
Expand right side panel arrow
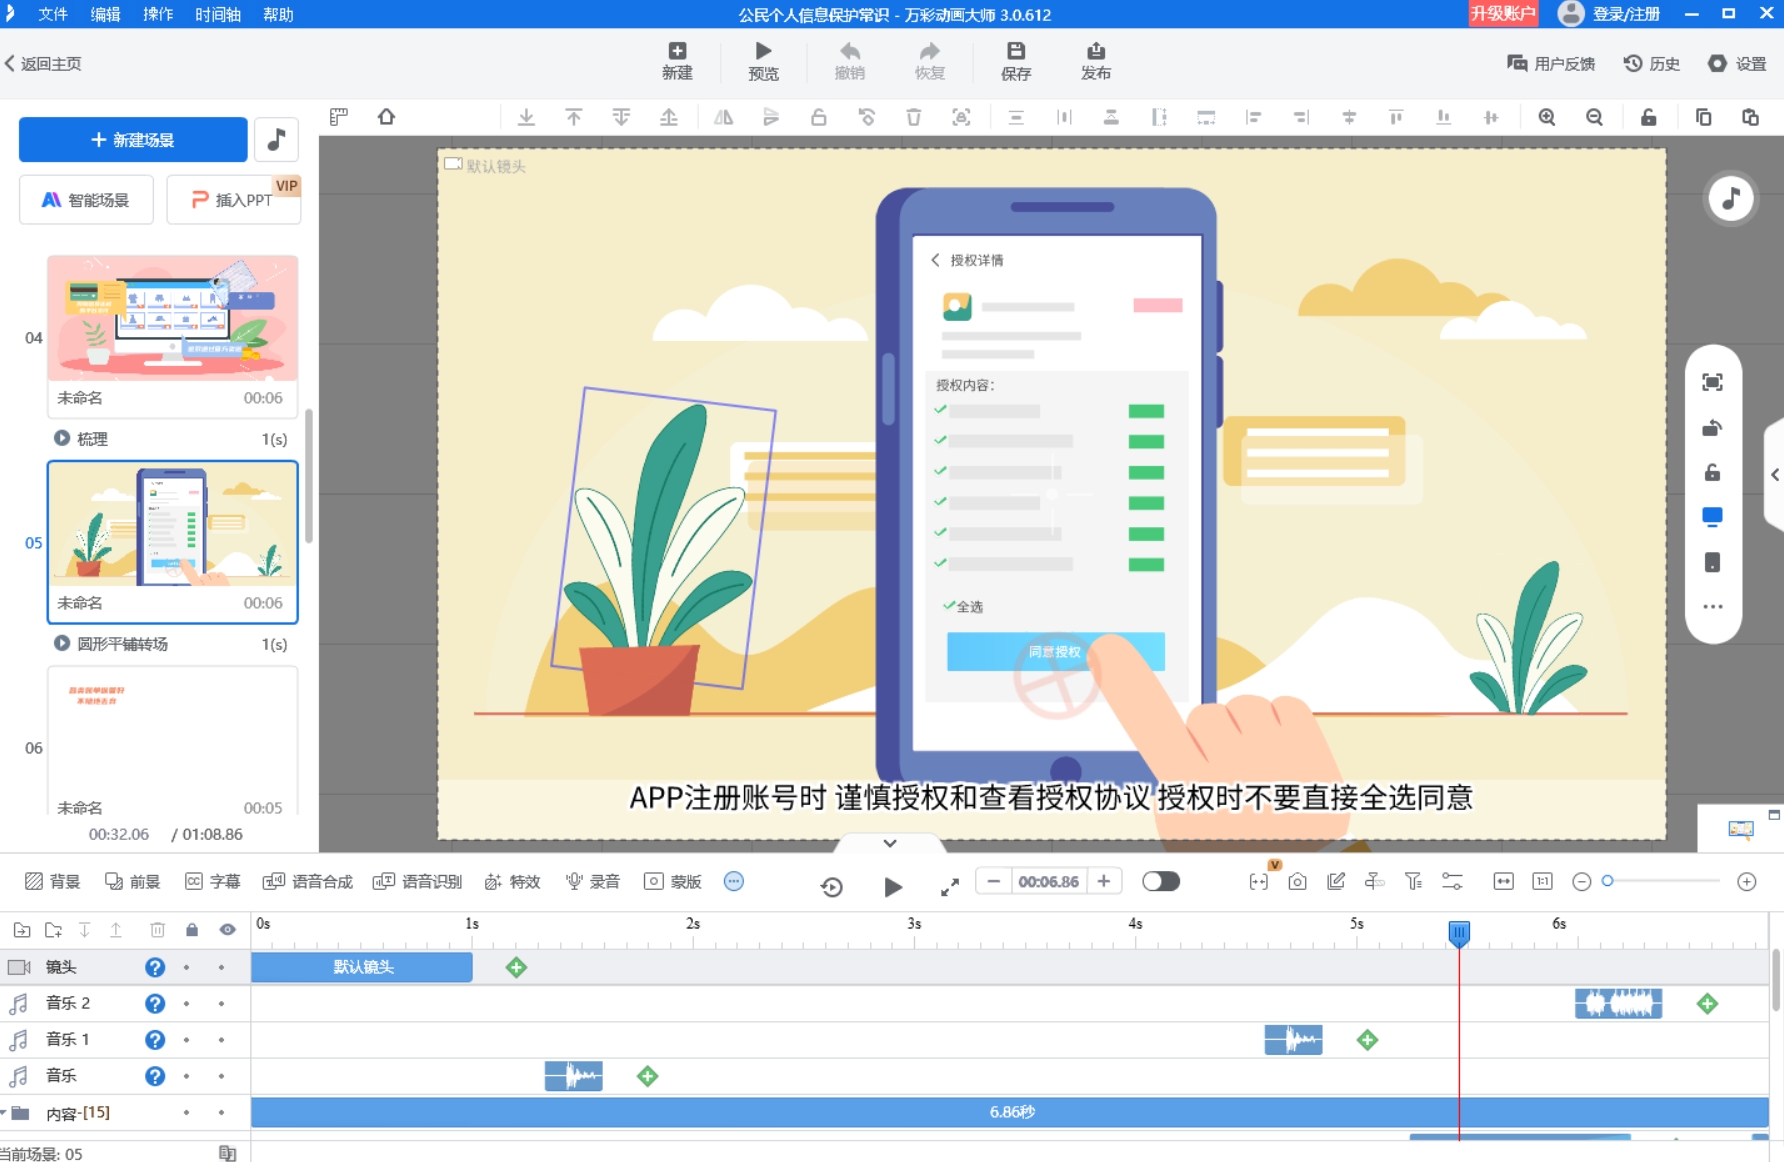click(x=1775, y=475)
